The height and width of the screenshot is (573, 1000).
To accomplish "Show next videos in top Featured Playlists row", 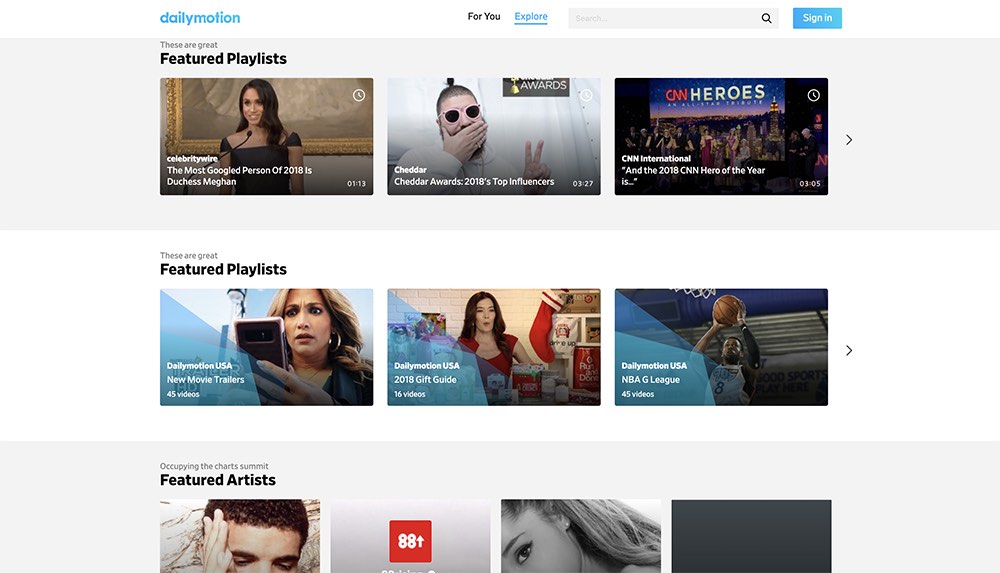I will pyautogui.click(x=849, y=140).
